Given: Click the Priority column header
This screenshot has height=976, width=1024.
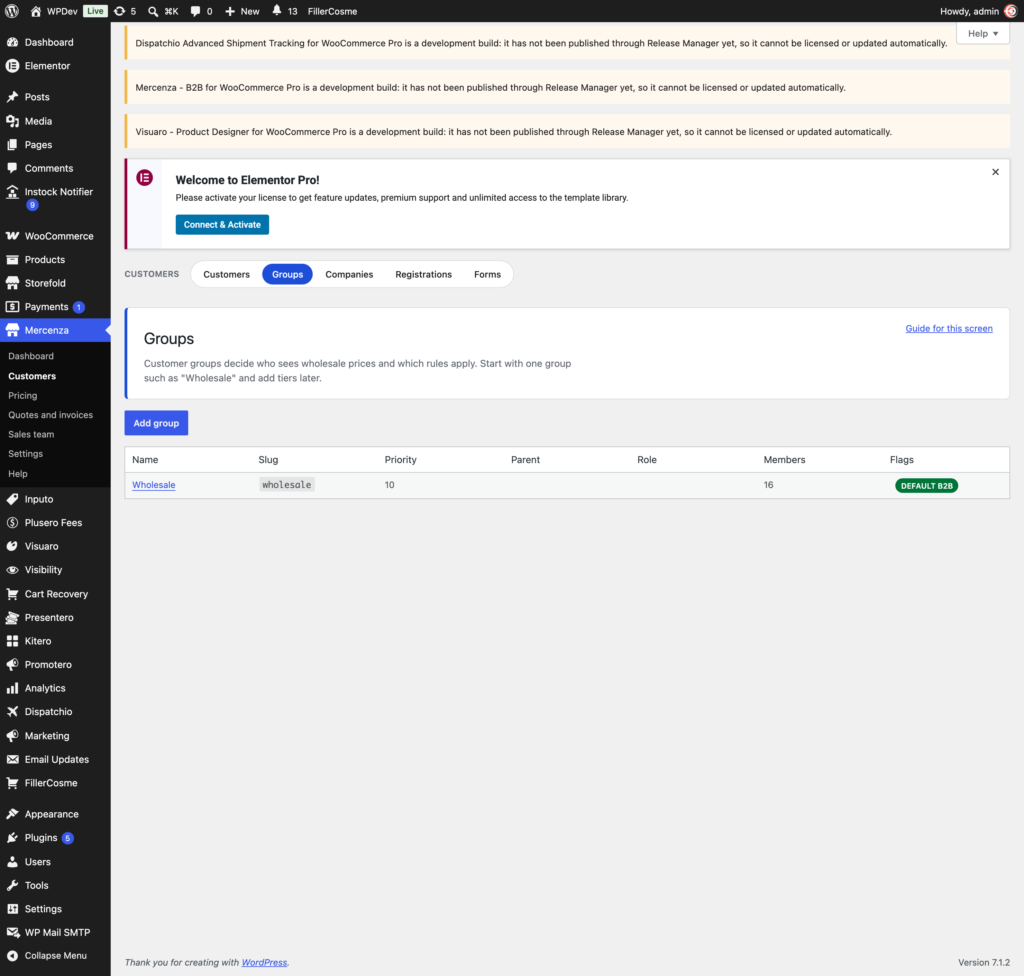Looking at the screenshot, I should click(400, 460).
